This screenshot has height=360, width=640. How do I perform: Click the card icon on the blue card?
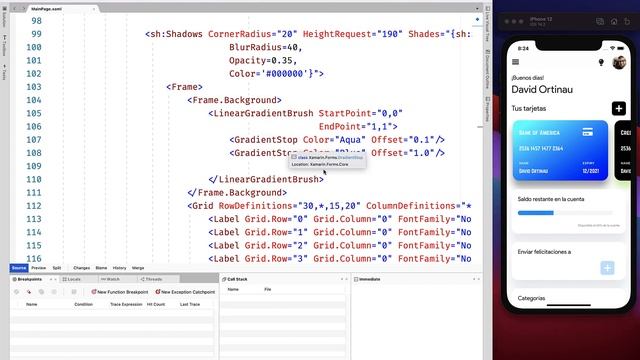tap(587, 132)
